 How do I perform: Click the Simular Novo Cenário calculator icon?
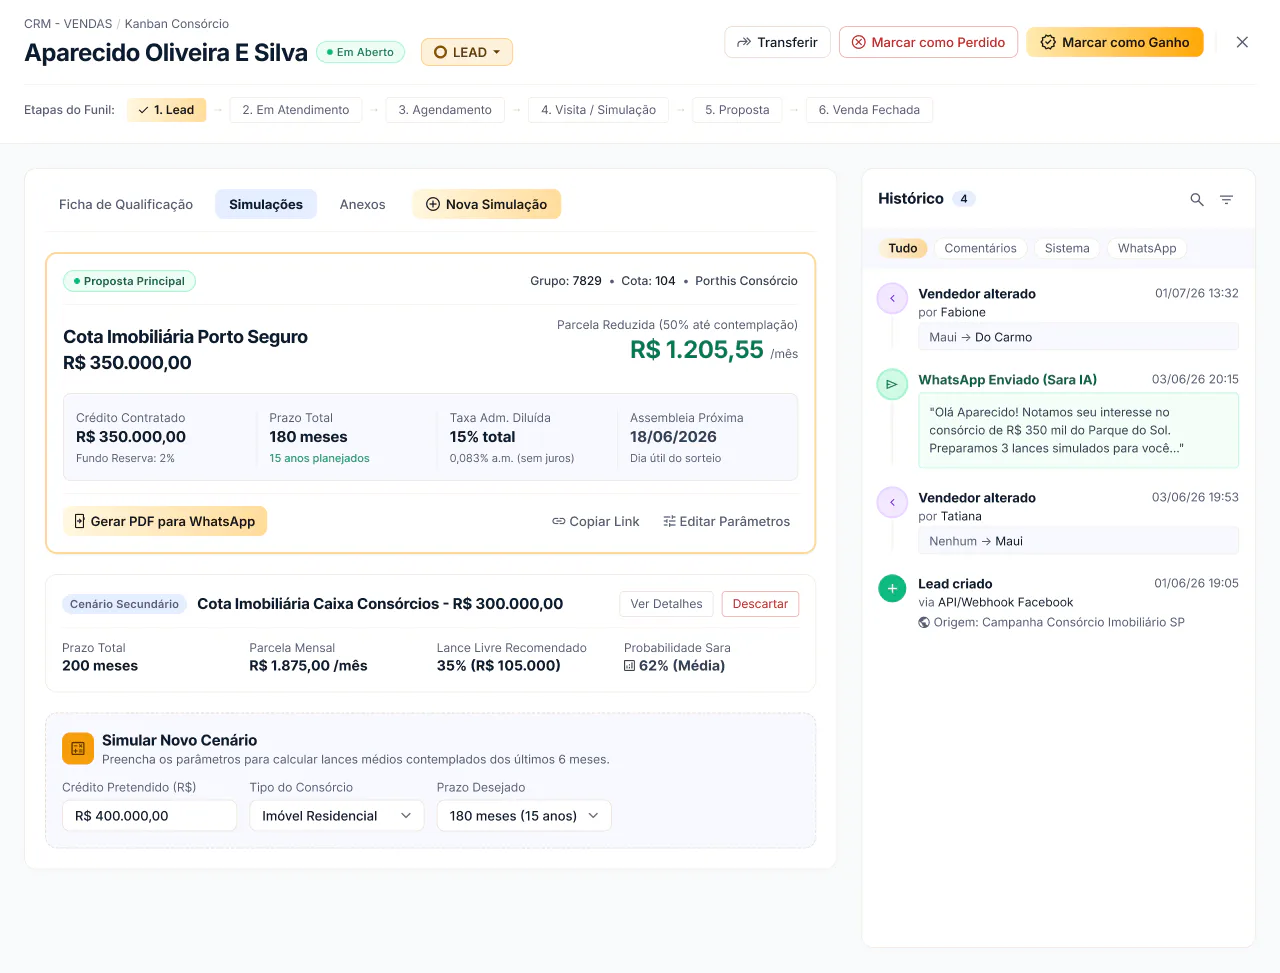tap(78, 748)
